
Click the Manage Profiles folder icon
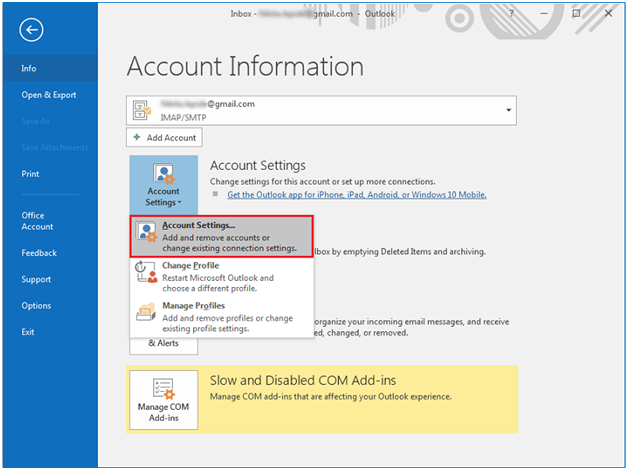[146, 312]
